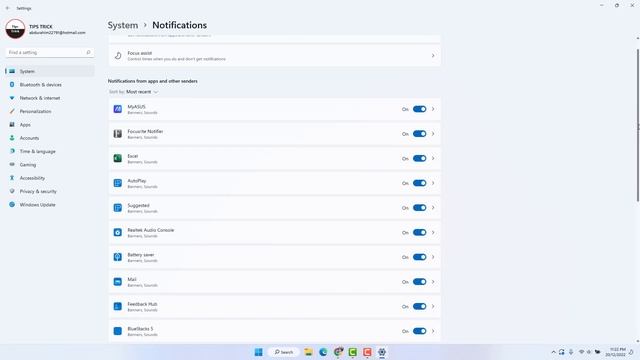Turn off Focusrite Notifier notifications toggle
640x360 pixels.
pyautogui.click(x=419, y=134)
